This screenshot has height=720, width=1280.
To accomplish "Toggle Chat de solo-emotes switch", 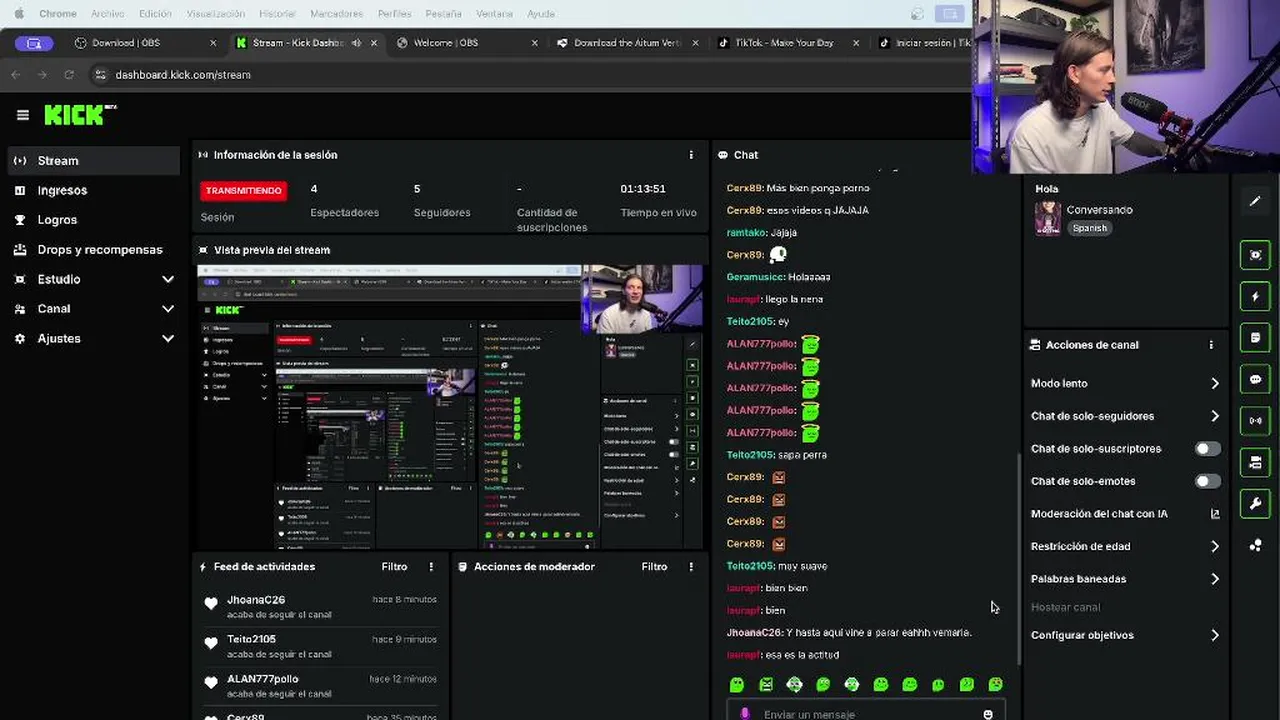I will click(x=1207, y=481).
